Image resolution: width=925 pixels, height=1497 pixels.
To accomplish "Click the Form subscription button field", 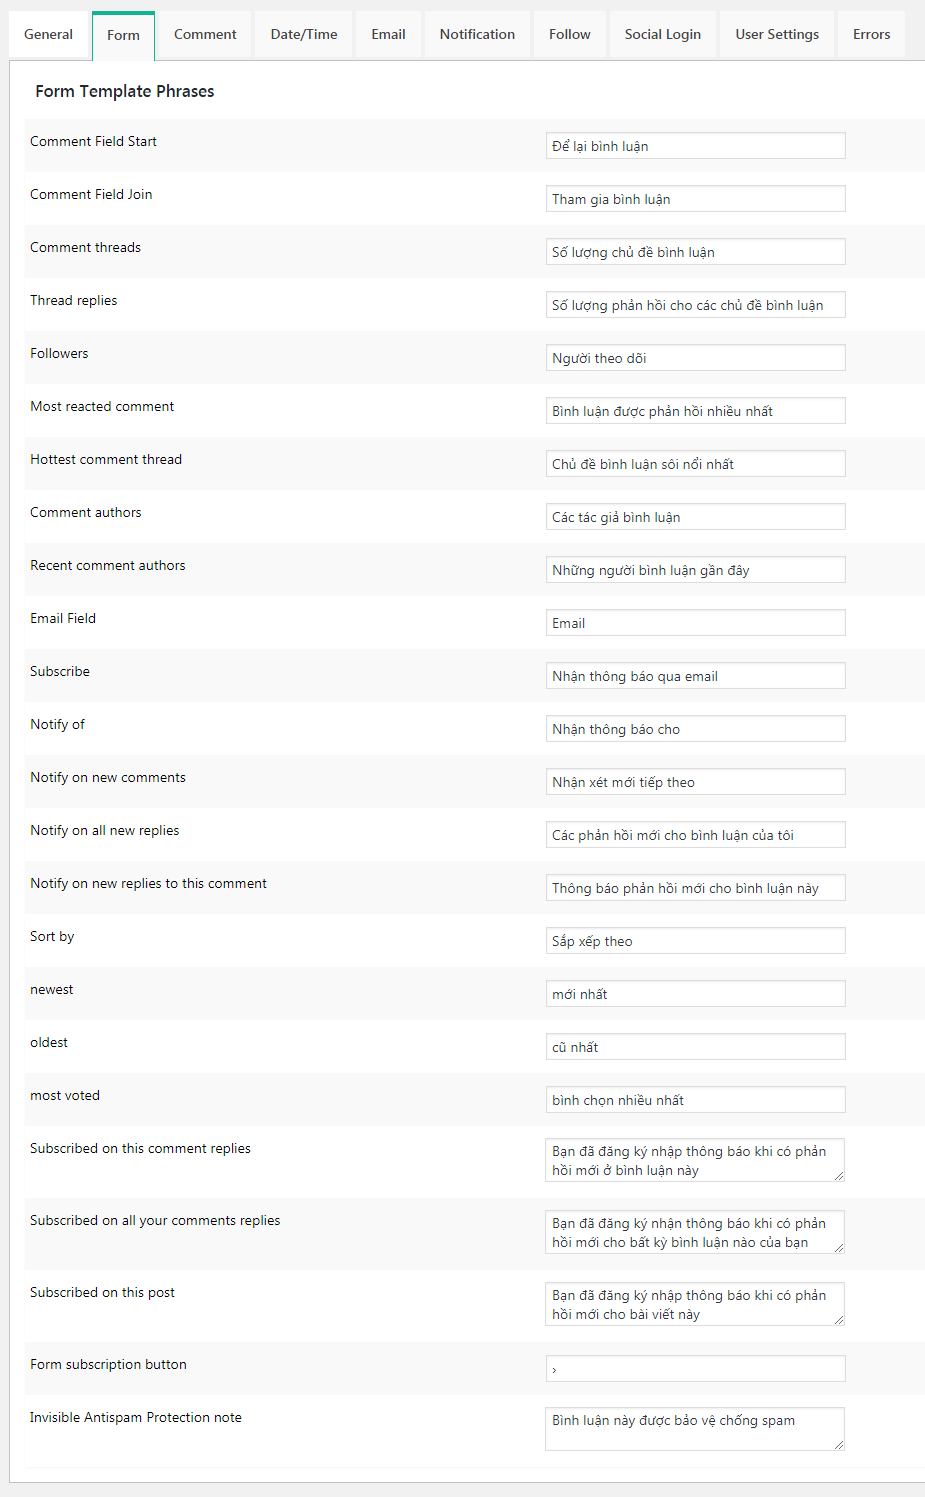I will tap(695, 1369).
